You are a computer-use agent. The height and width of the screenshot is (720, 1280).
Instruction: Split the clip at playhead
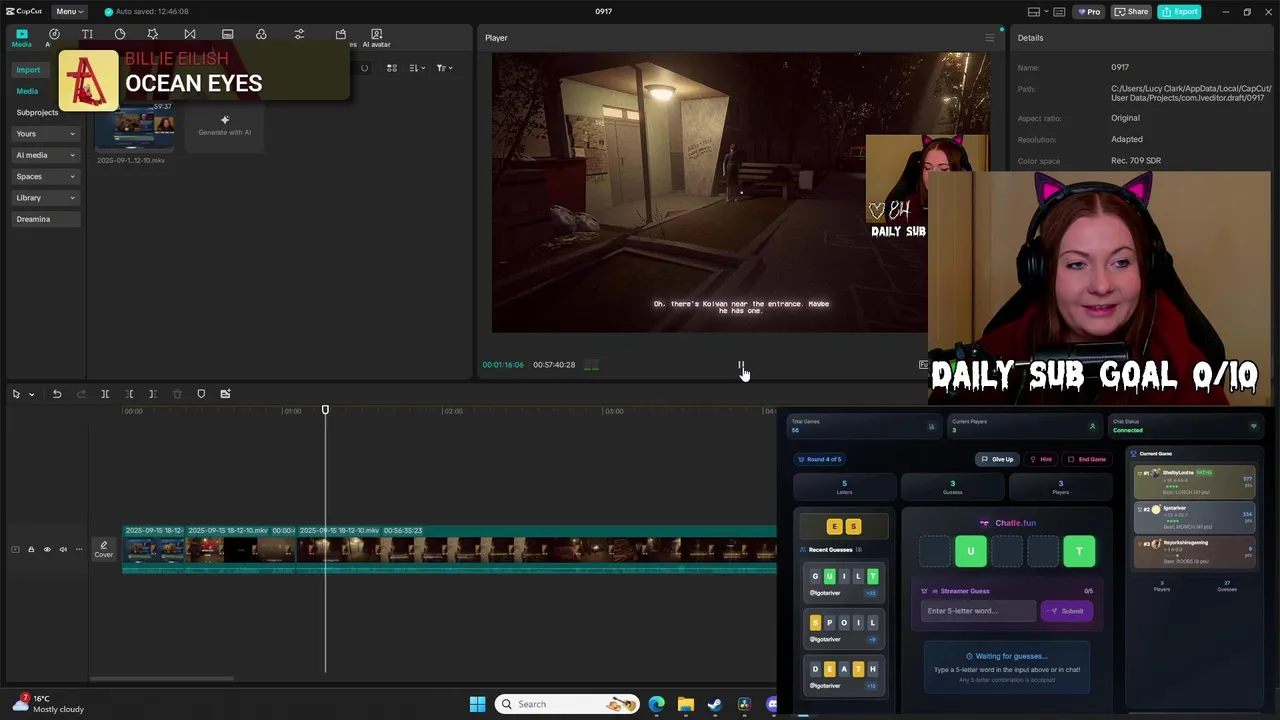[x=105, y=394]
